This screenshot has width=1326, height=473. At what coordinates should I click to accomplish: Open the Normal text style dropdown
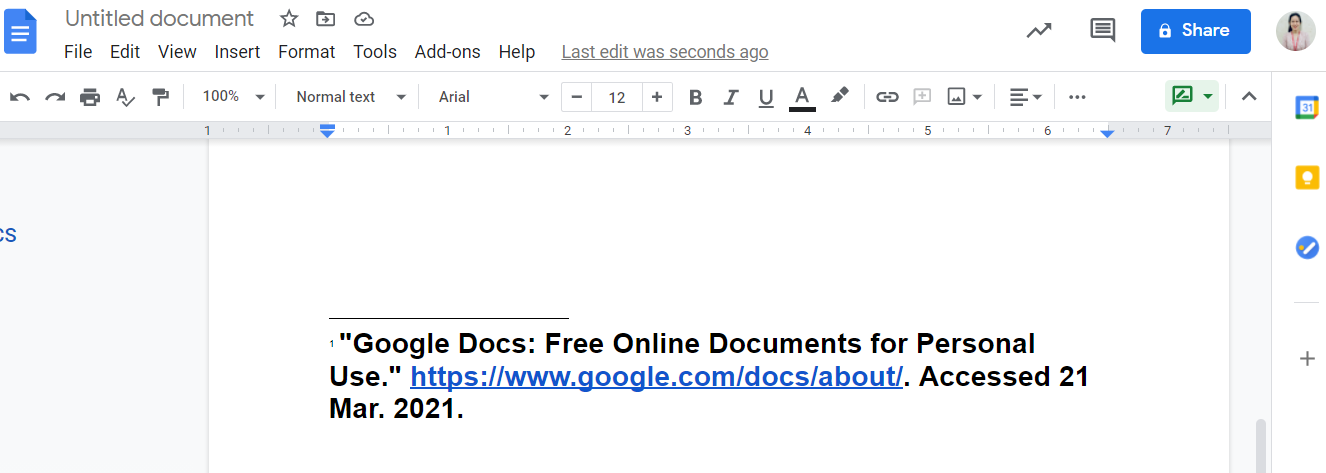(x=351, y=97)
